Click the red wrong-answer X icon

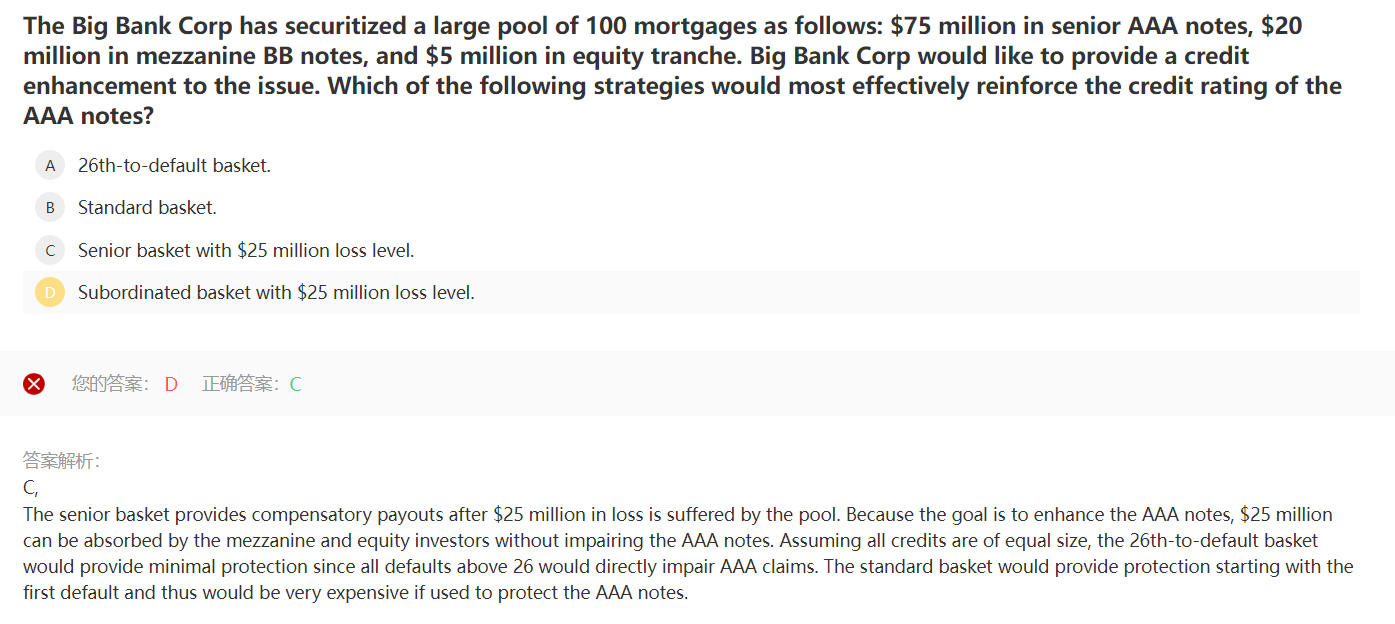coord(34,384)
